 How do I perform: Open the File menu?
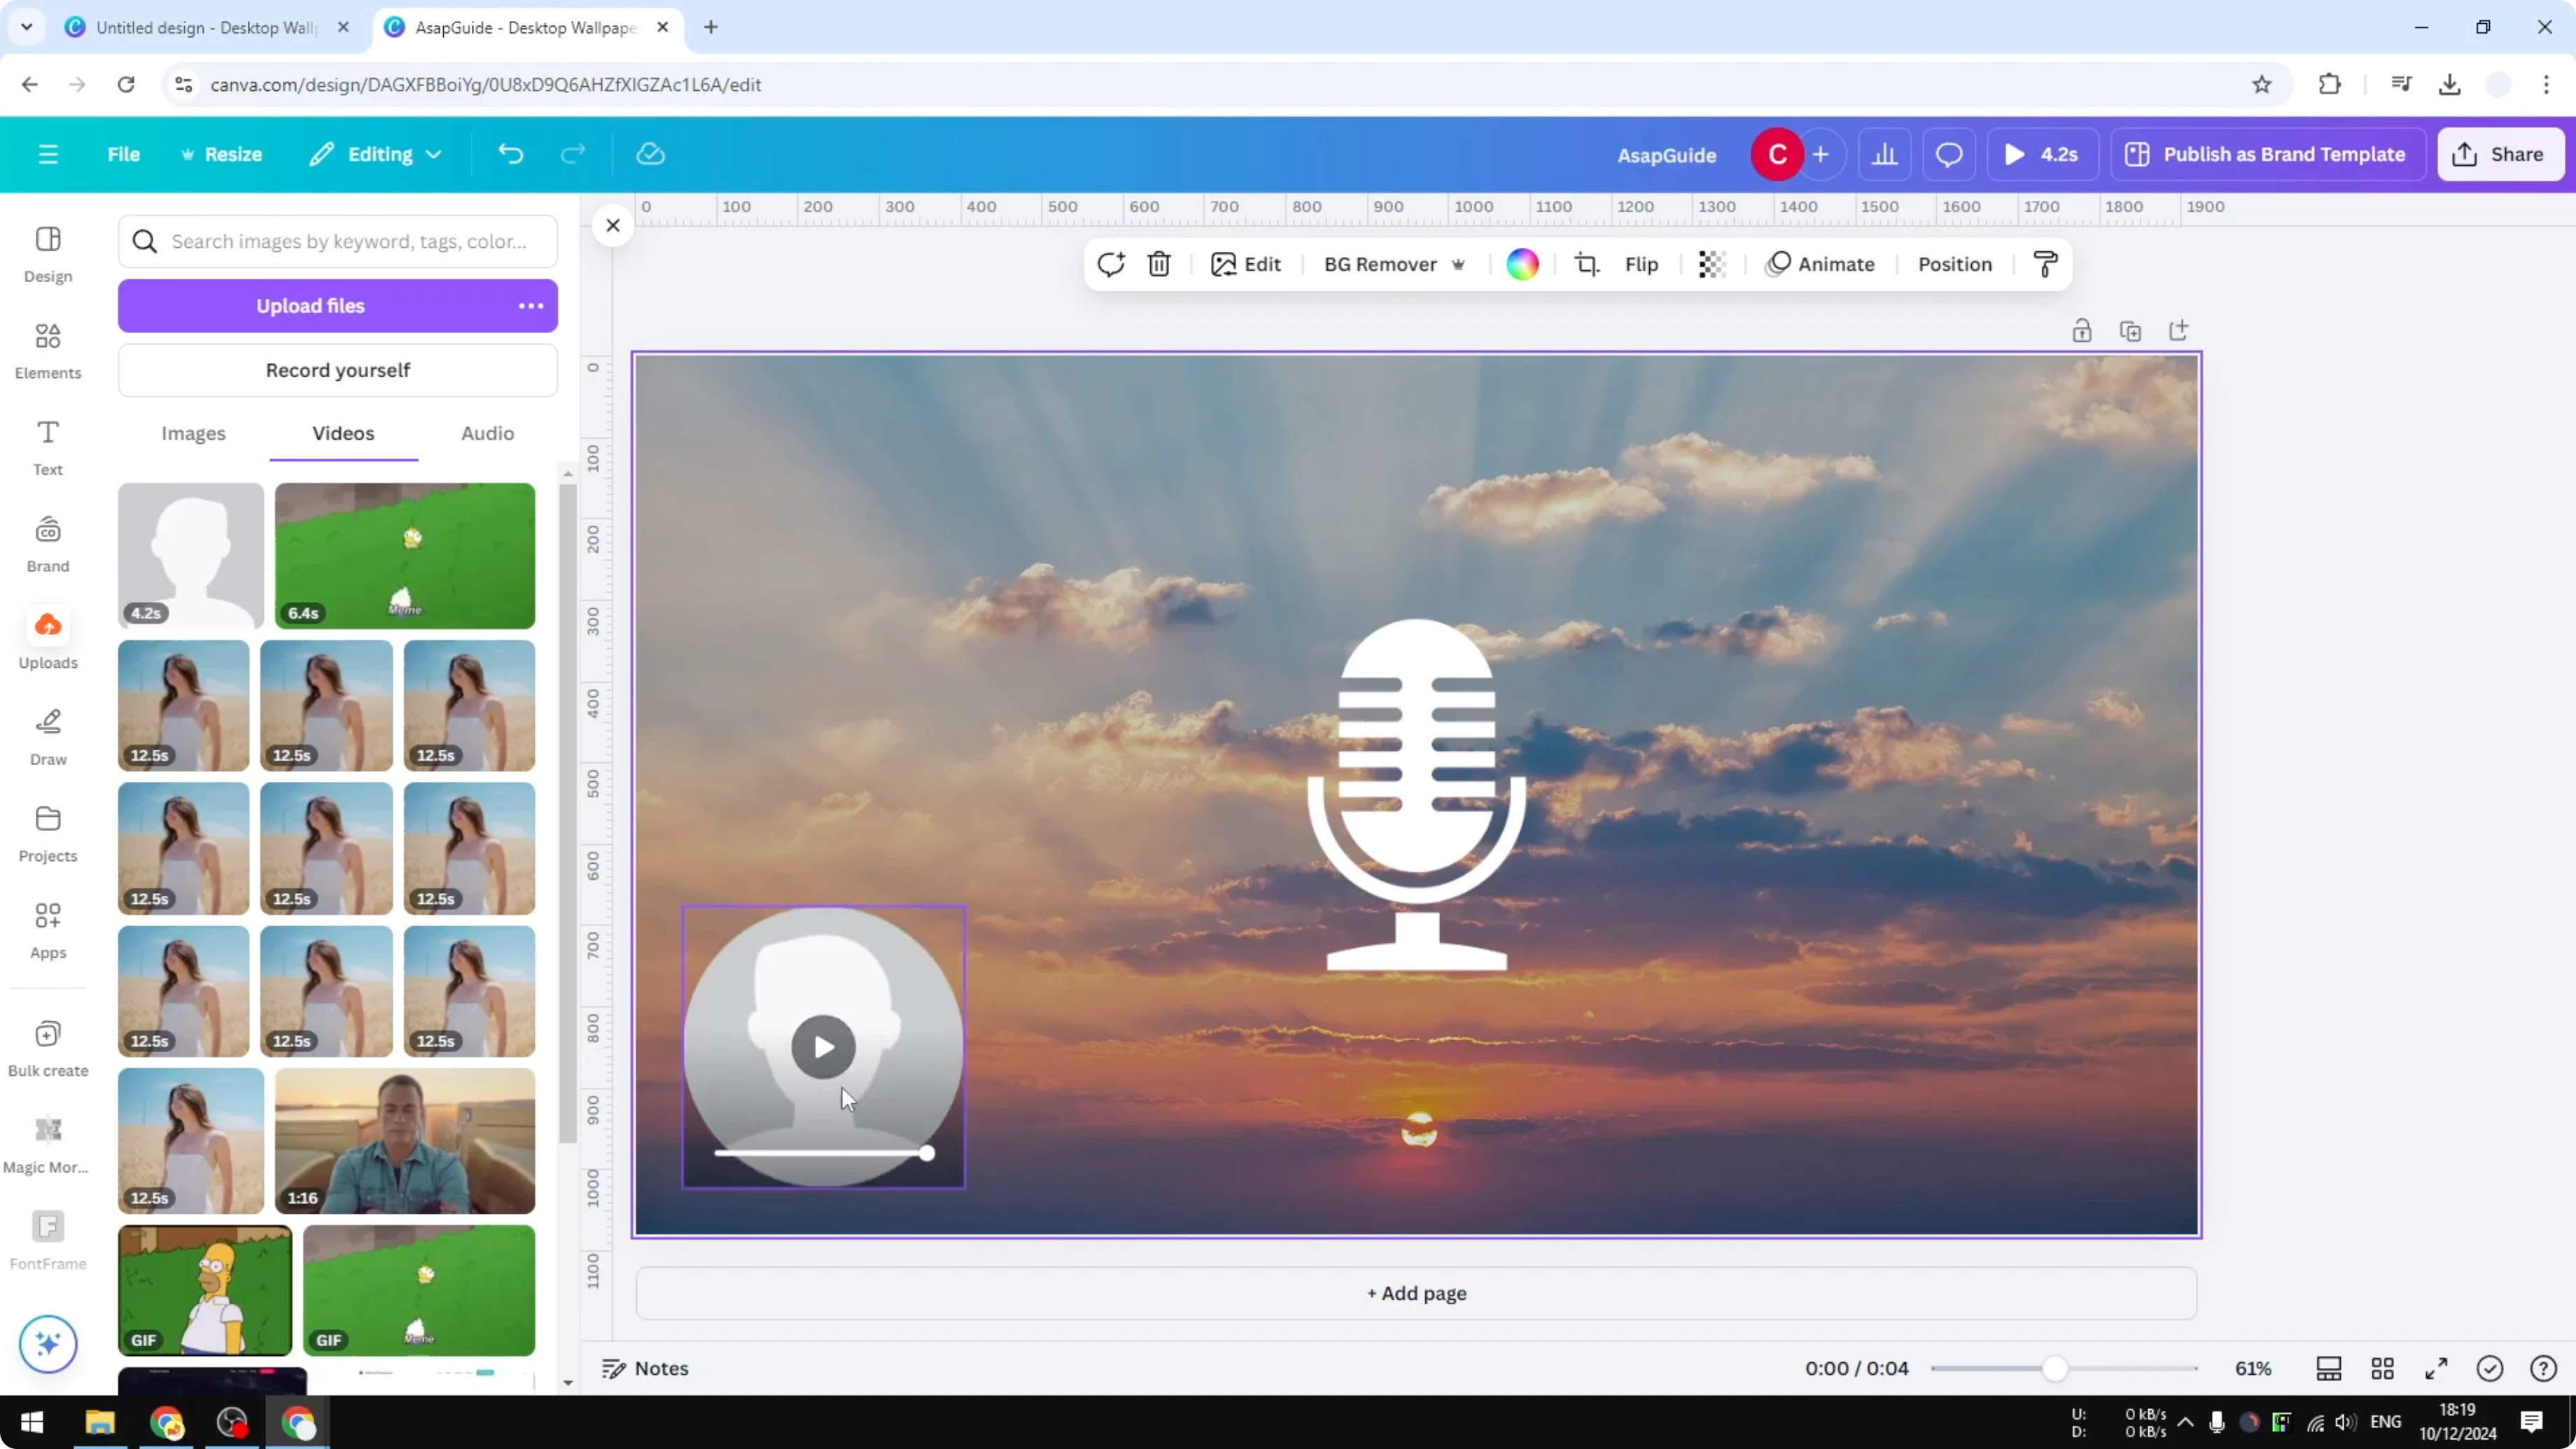(124, 154)
